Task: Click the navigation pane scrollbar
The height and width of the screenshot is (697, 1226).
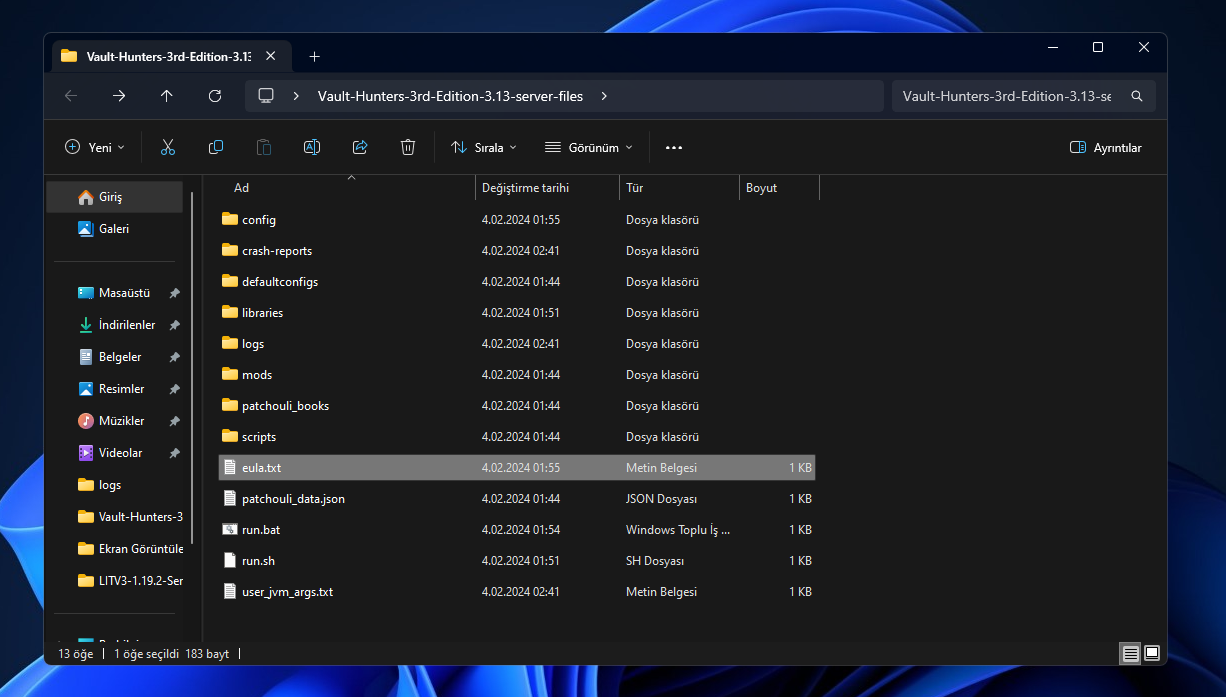Action: pos(192,366)
